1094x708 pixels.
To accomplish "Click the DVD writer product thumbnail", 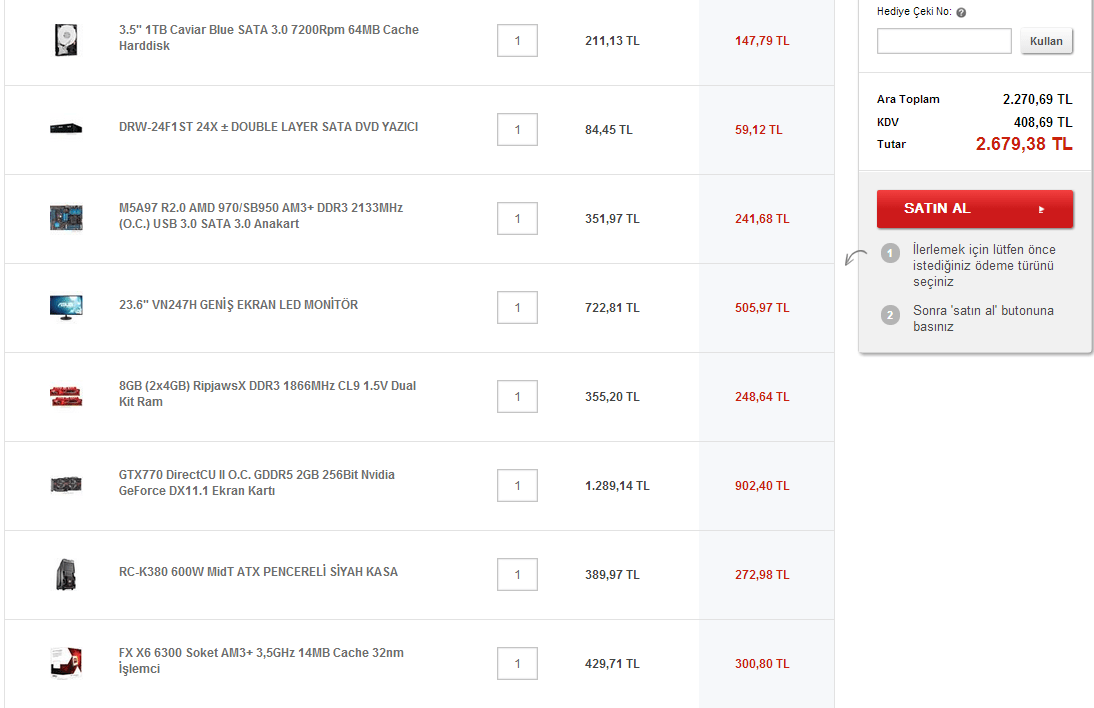I will pos(66,128).
